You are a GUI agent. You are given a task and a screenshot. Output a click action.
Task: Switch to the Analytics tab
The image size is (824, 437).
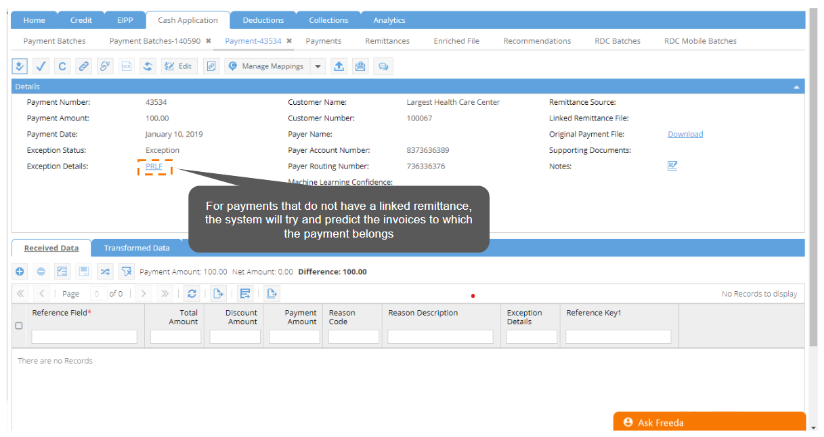point(389,20)
